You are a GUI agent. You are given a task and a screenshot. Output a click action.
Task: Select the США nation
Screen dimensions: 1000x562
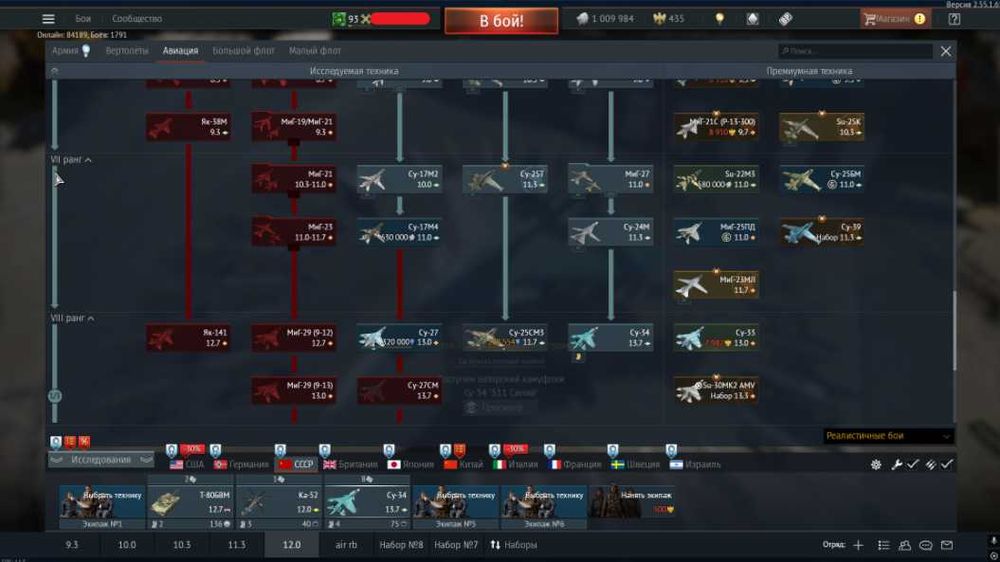[188, 464]
